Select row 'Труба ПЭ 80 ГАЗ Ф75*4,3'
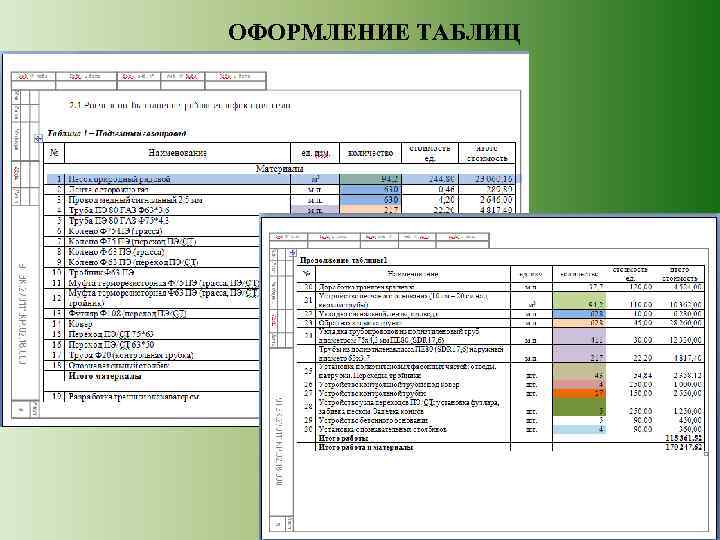This screenshot has width=720, height=540. pos(152,221)
